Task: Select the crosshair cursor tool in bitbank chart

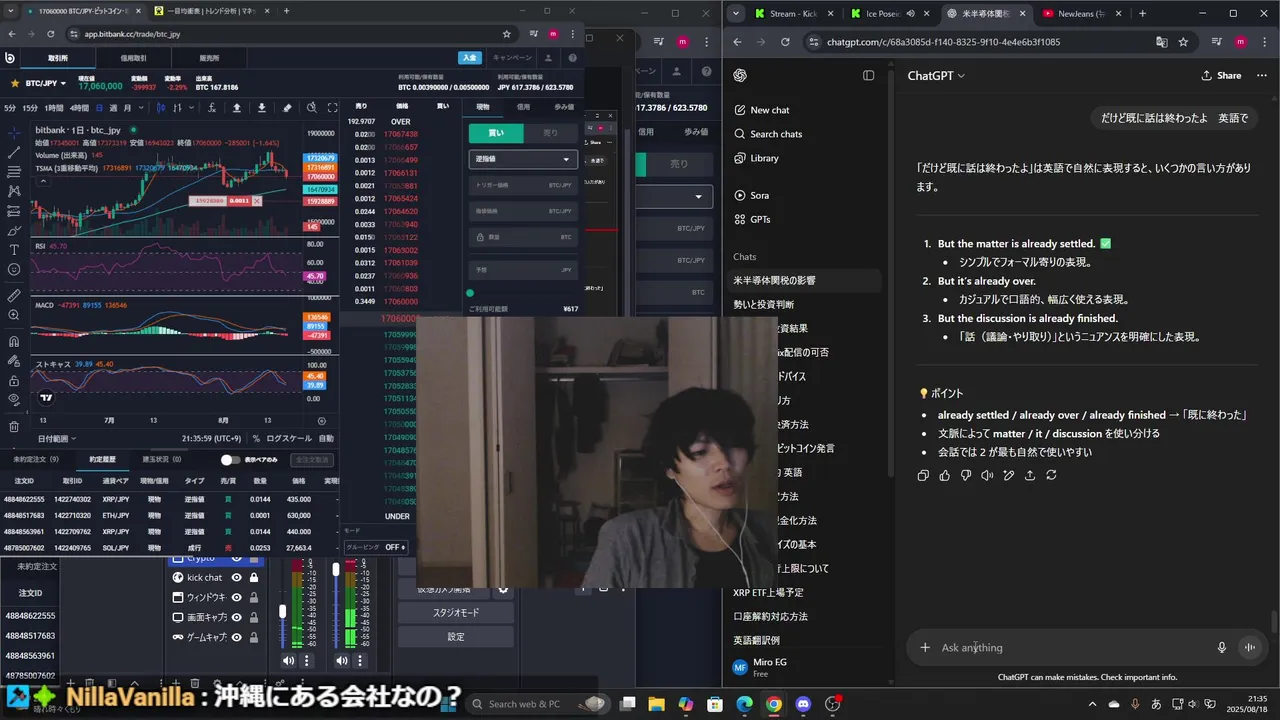Action: tap(14, 133)
